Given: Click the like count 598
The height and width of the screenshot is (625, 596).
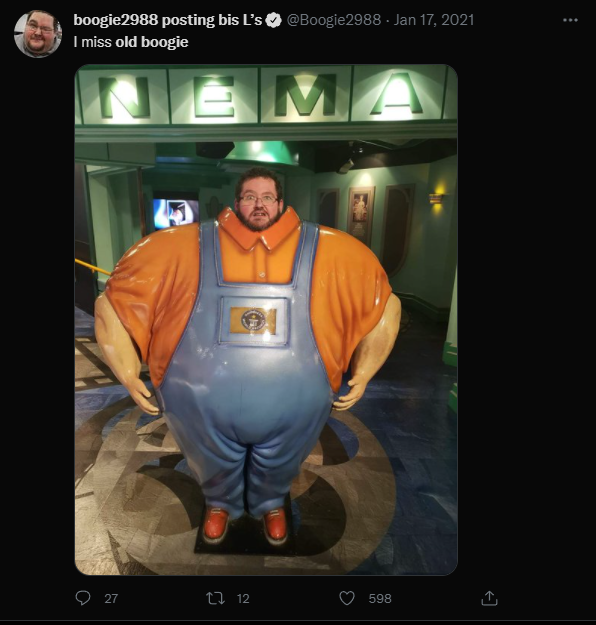Looking at the screenshot, I should (380, 598).
